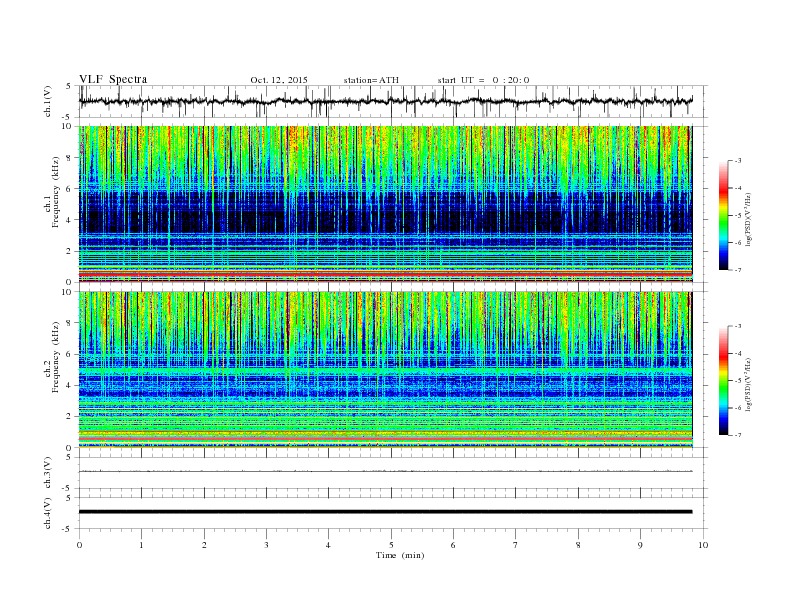Click the '-7' value on lower colorbar
The width and height of the screenshot is (792, 612).
click(x=738, y=435)
